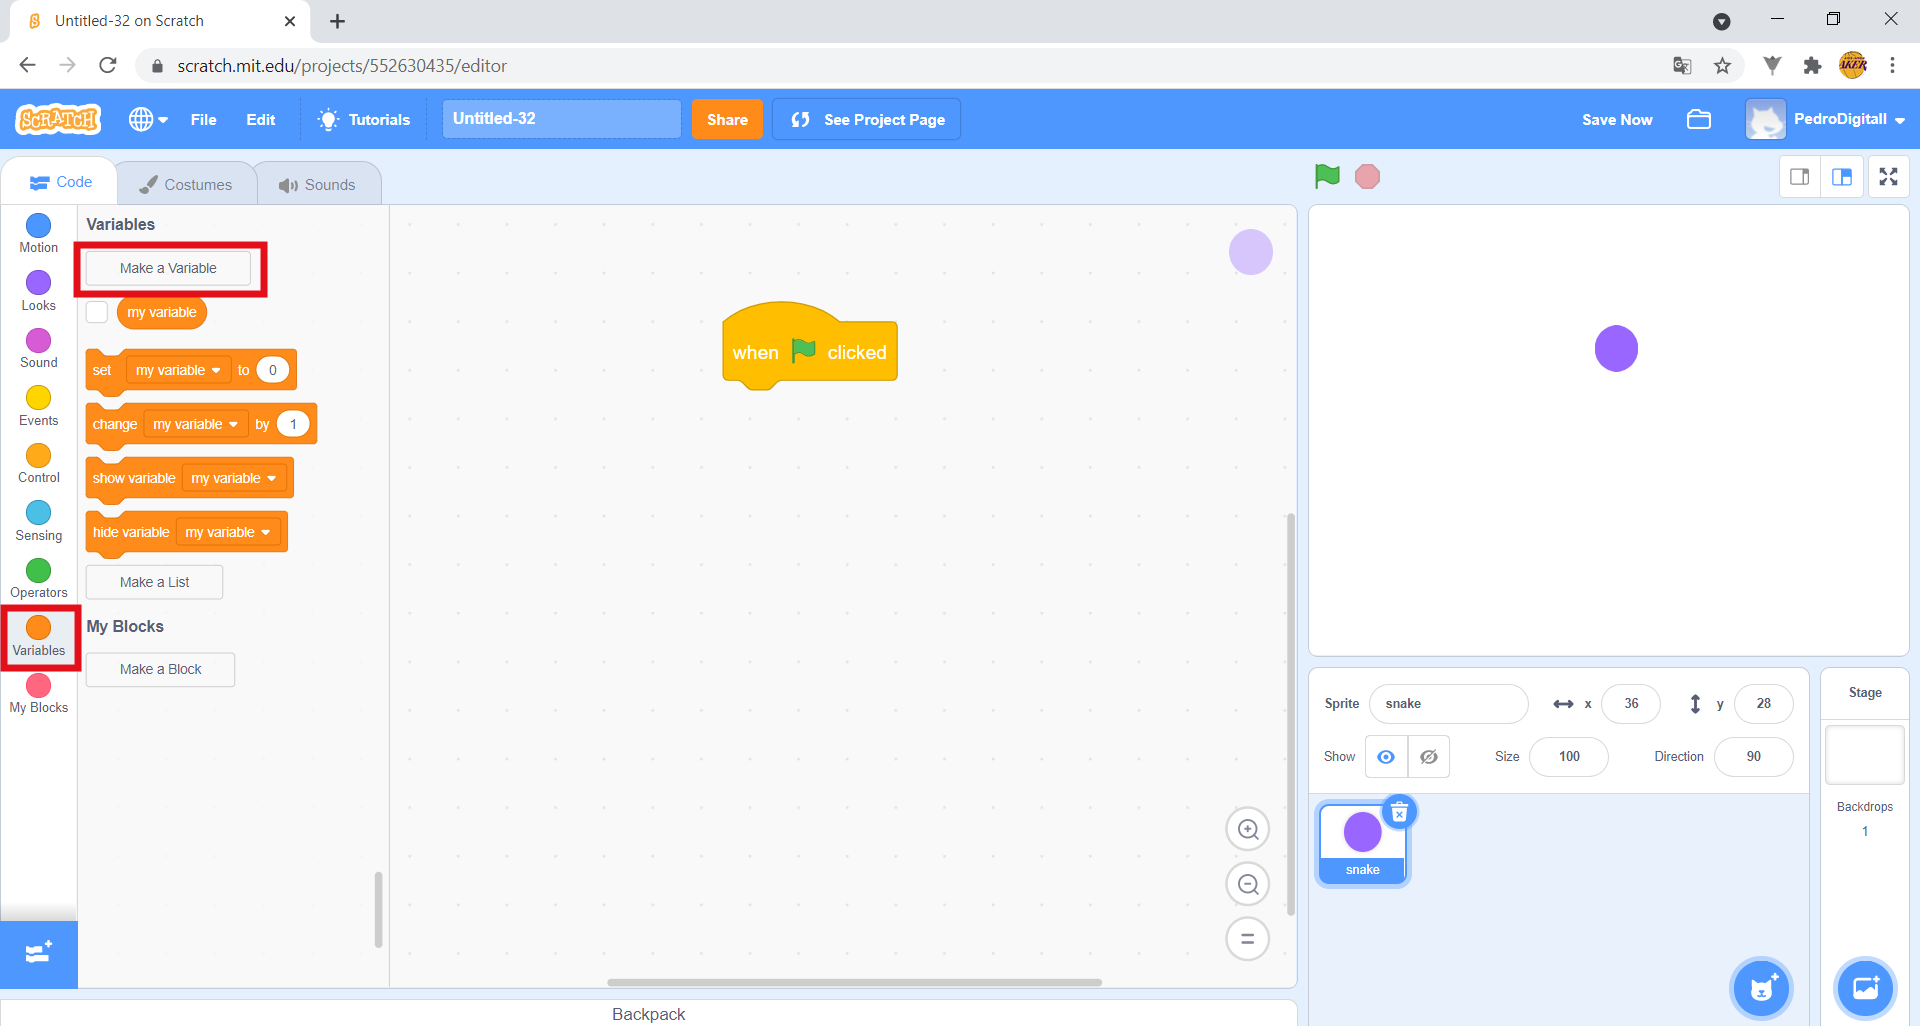Click the green flag to run project

coord(1327,177)
